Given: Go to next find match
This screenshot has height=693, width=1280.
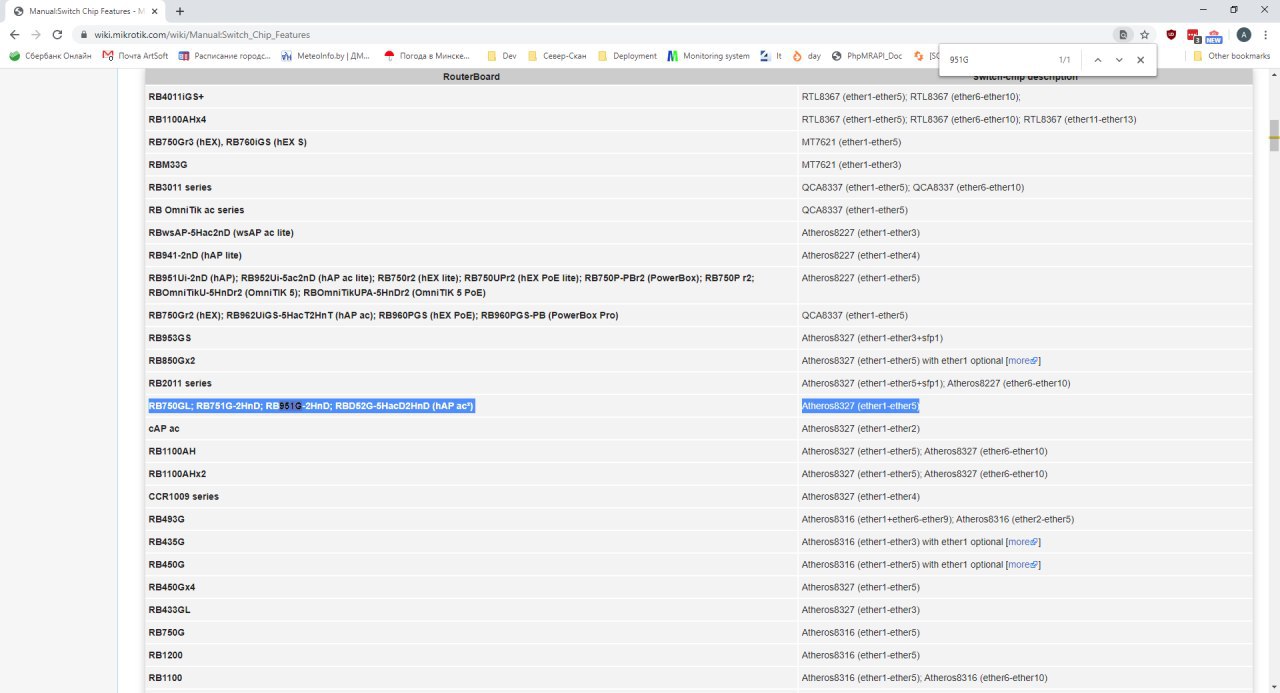Looking at the screenshot, I should (x=1119, y=60).
